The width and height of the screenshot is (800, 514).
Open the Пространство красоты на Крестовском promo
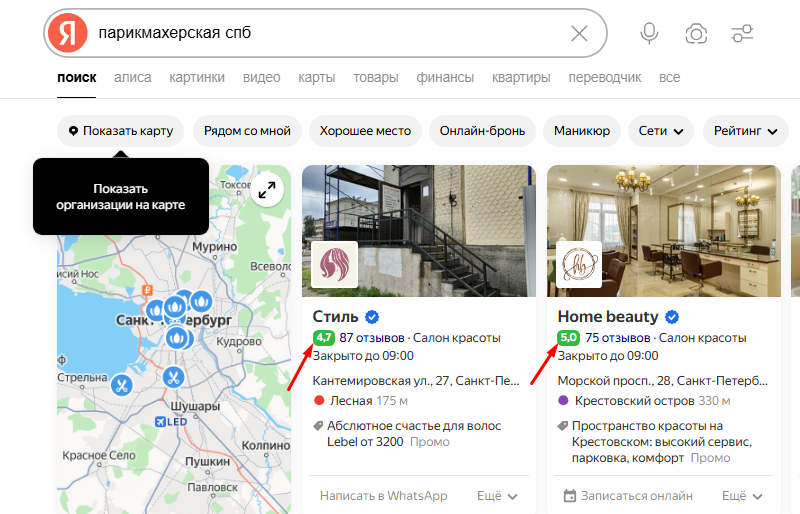click(x=662, y=442)
